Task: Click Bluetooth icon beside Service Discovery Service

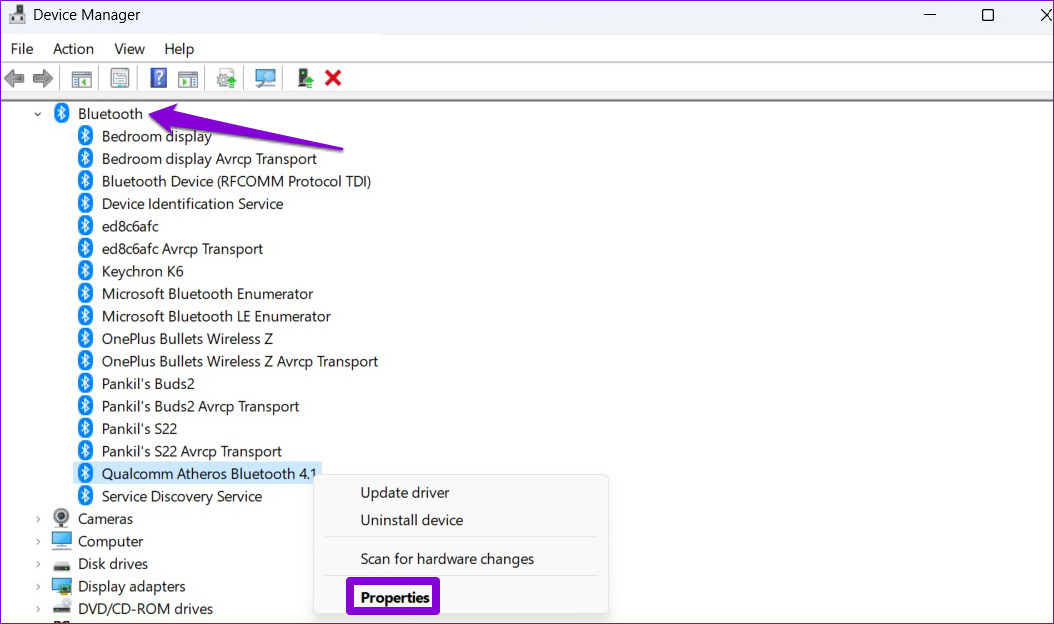Action: click(85, 496)
